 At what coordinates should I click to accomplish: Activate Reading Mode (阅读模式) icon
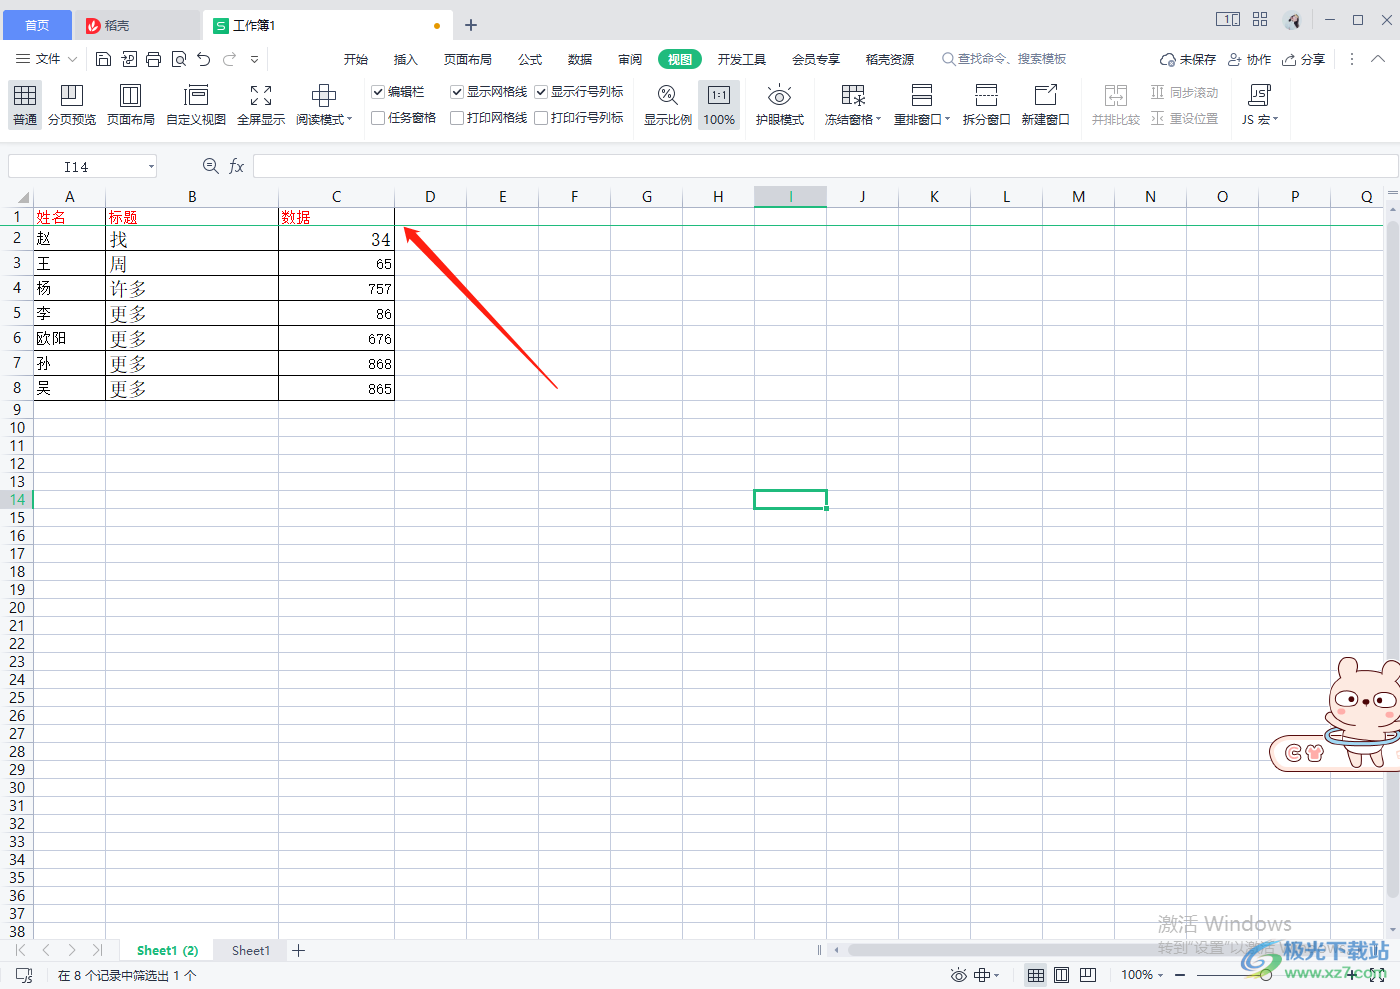click(323, 96)
